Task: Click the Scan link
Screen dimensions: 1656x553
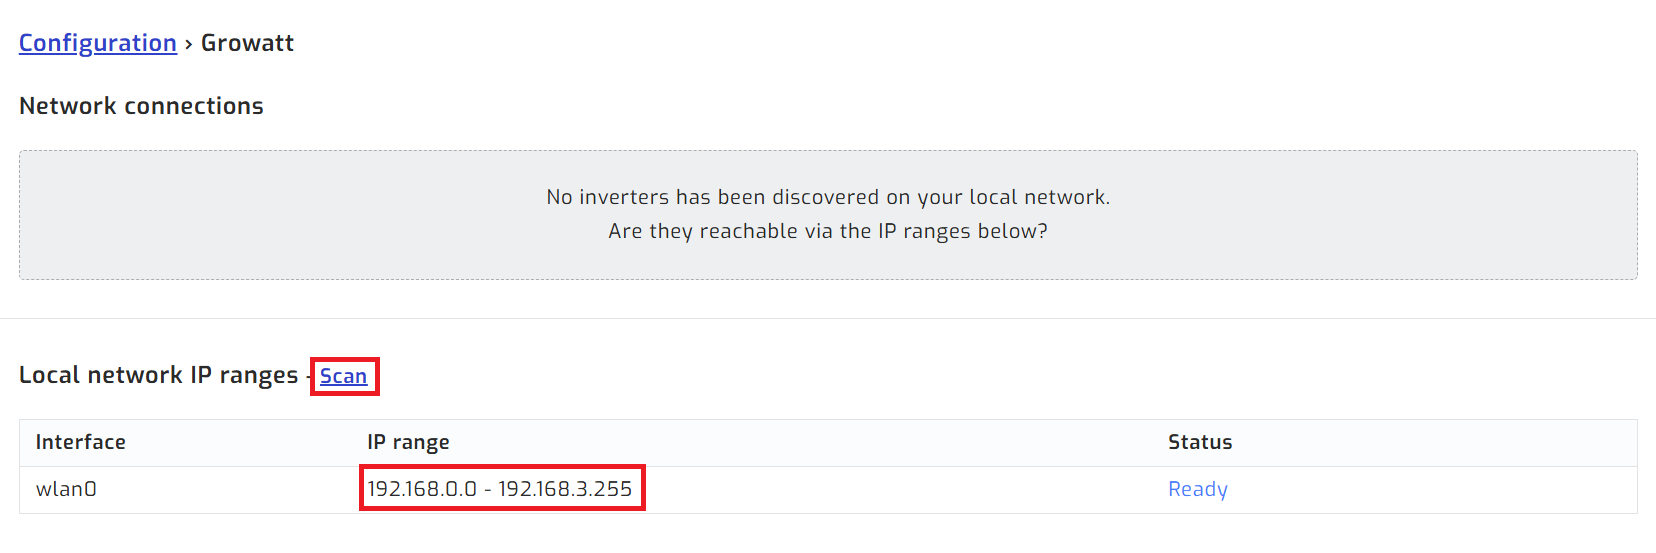Action: pos(343,376)
